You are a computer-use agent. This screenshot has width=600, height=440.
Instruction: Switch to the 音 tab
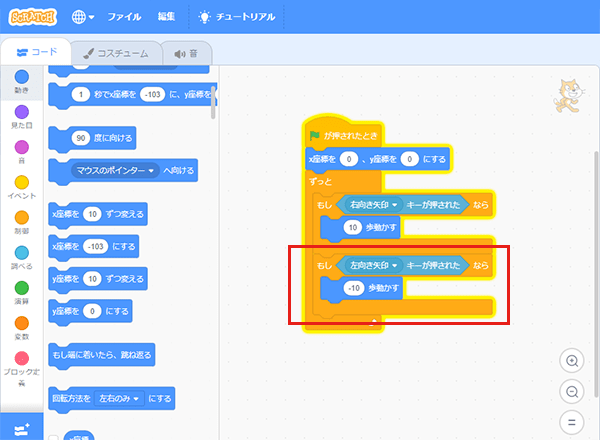point(186,54)
